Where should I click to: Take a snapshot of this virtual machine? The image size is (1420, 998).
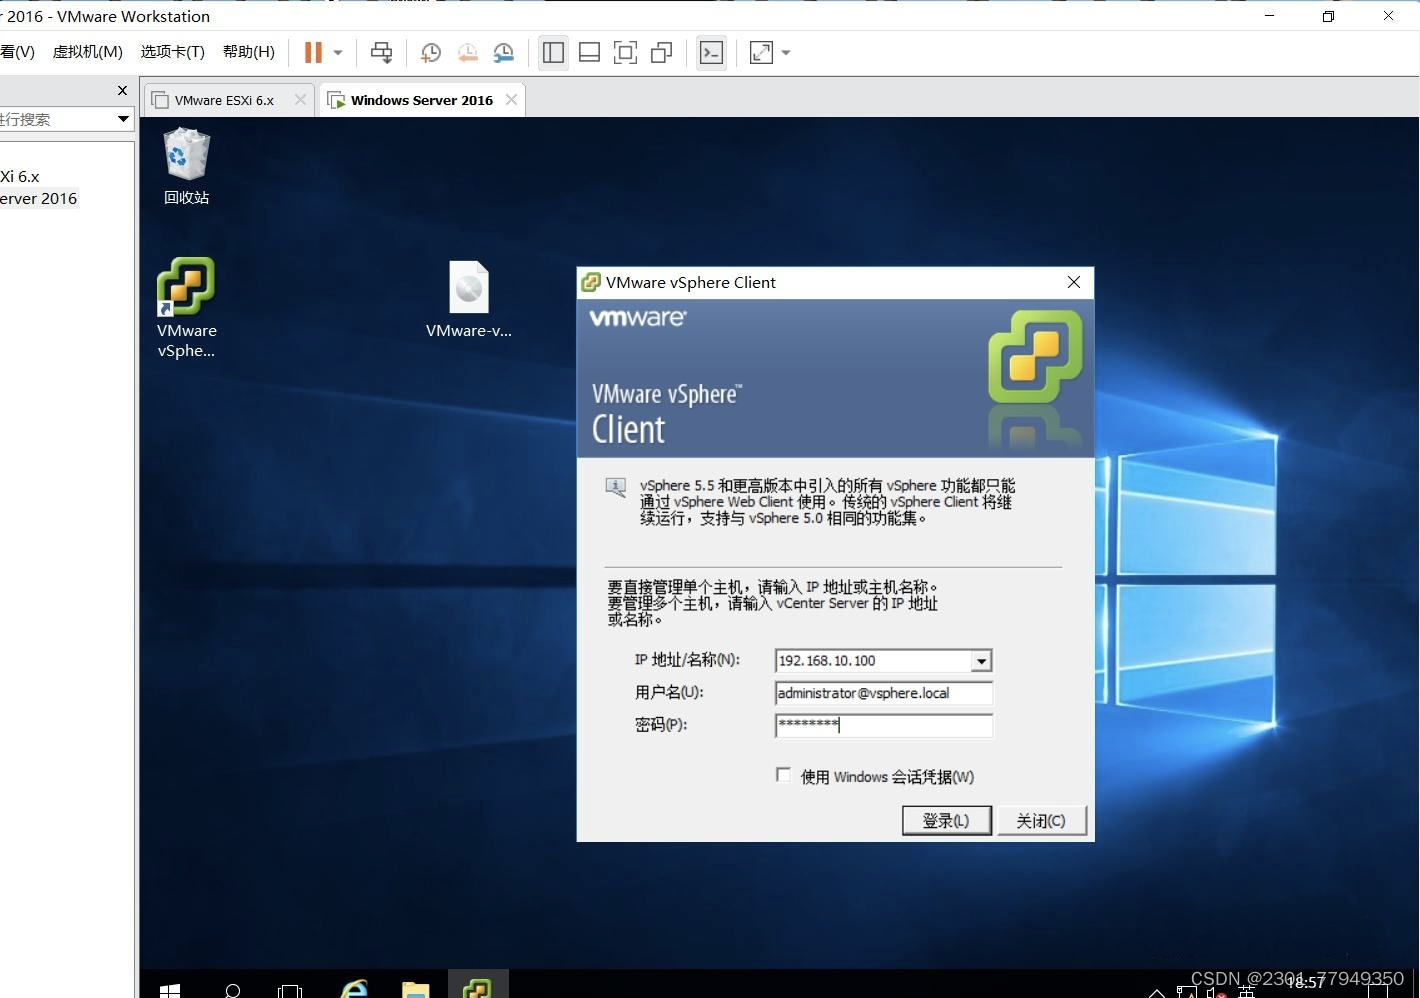pos(431,53)
